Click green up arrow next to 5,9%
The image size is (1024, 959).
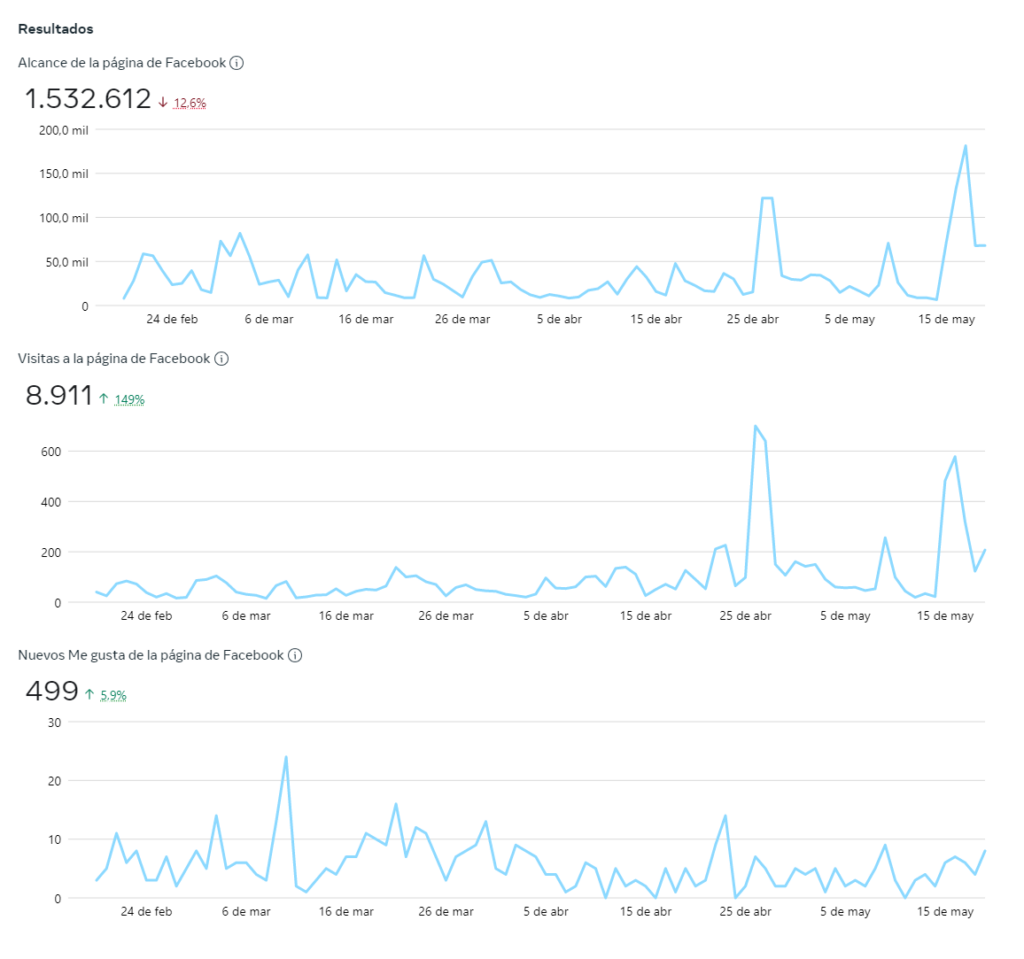tap(89, 694)
